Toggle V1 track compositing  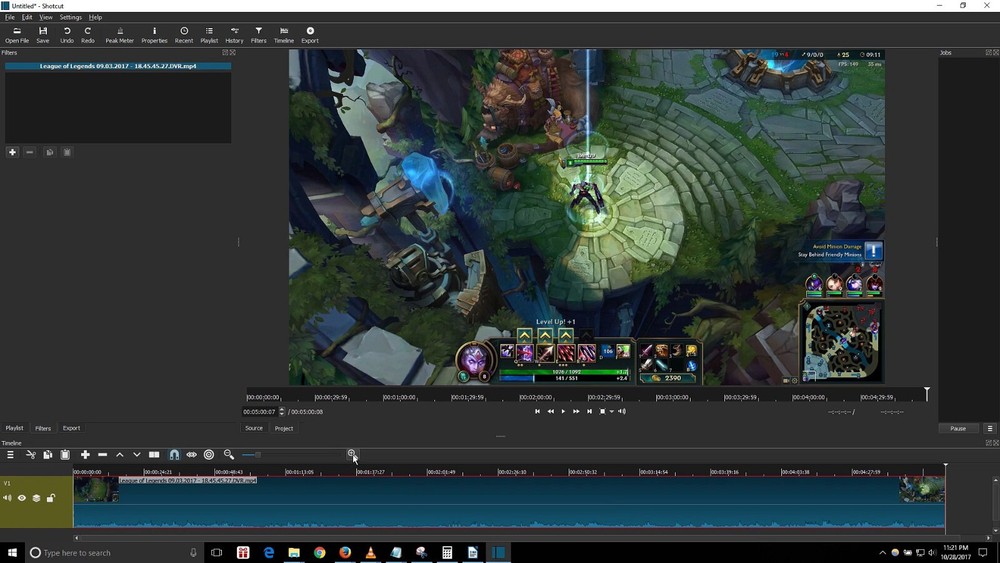(36, 498)
